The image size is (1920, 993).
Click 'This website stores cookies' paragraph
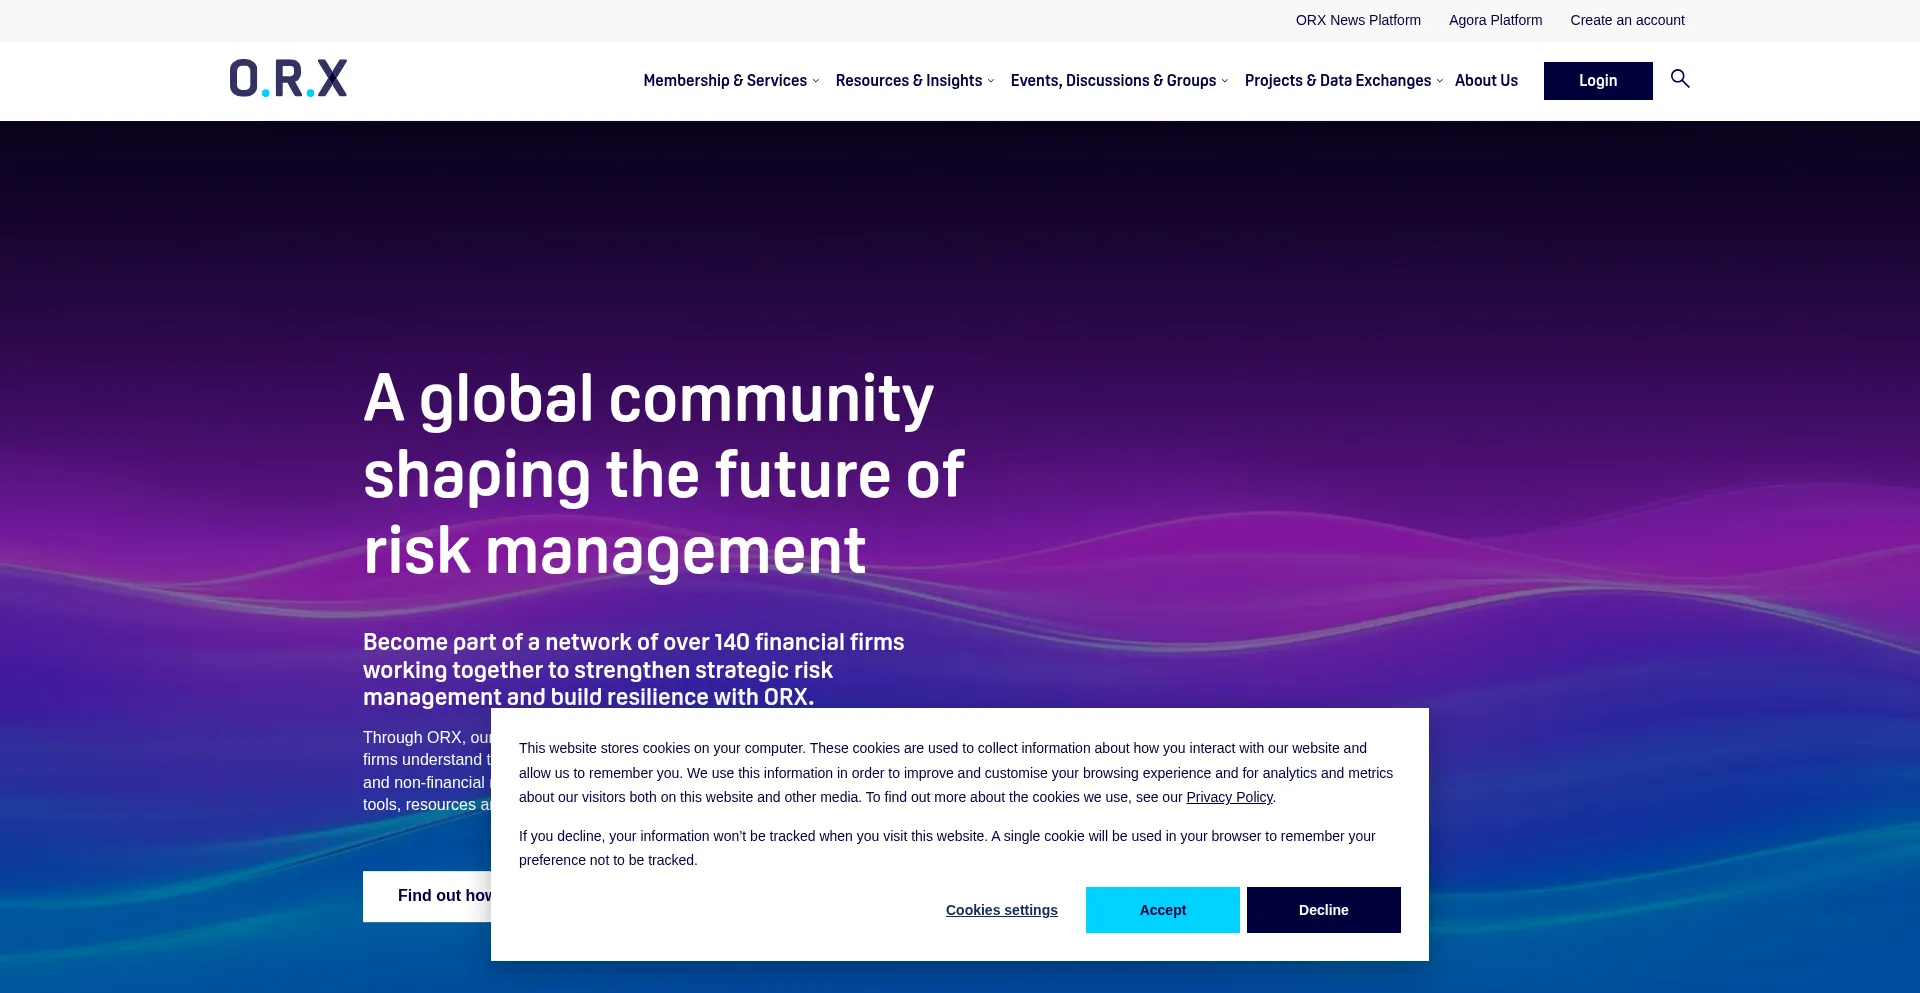956,772
